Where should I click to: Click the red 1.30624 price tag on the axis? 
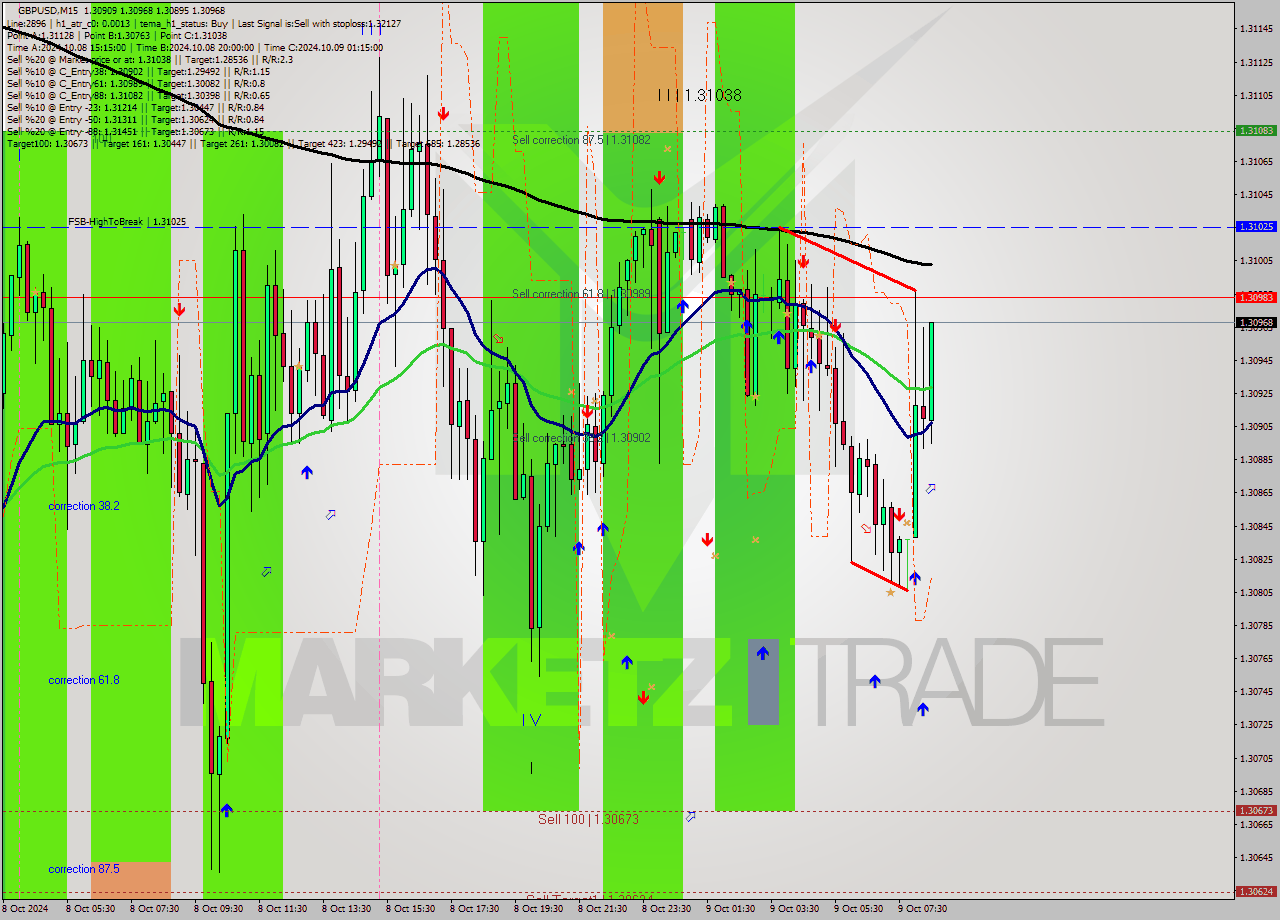pos(1256,891)
